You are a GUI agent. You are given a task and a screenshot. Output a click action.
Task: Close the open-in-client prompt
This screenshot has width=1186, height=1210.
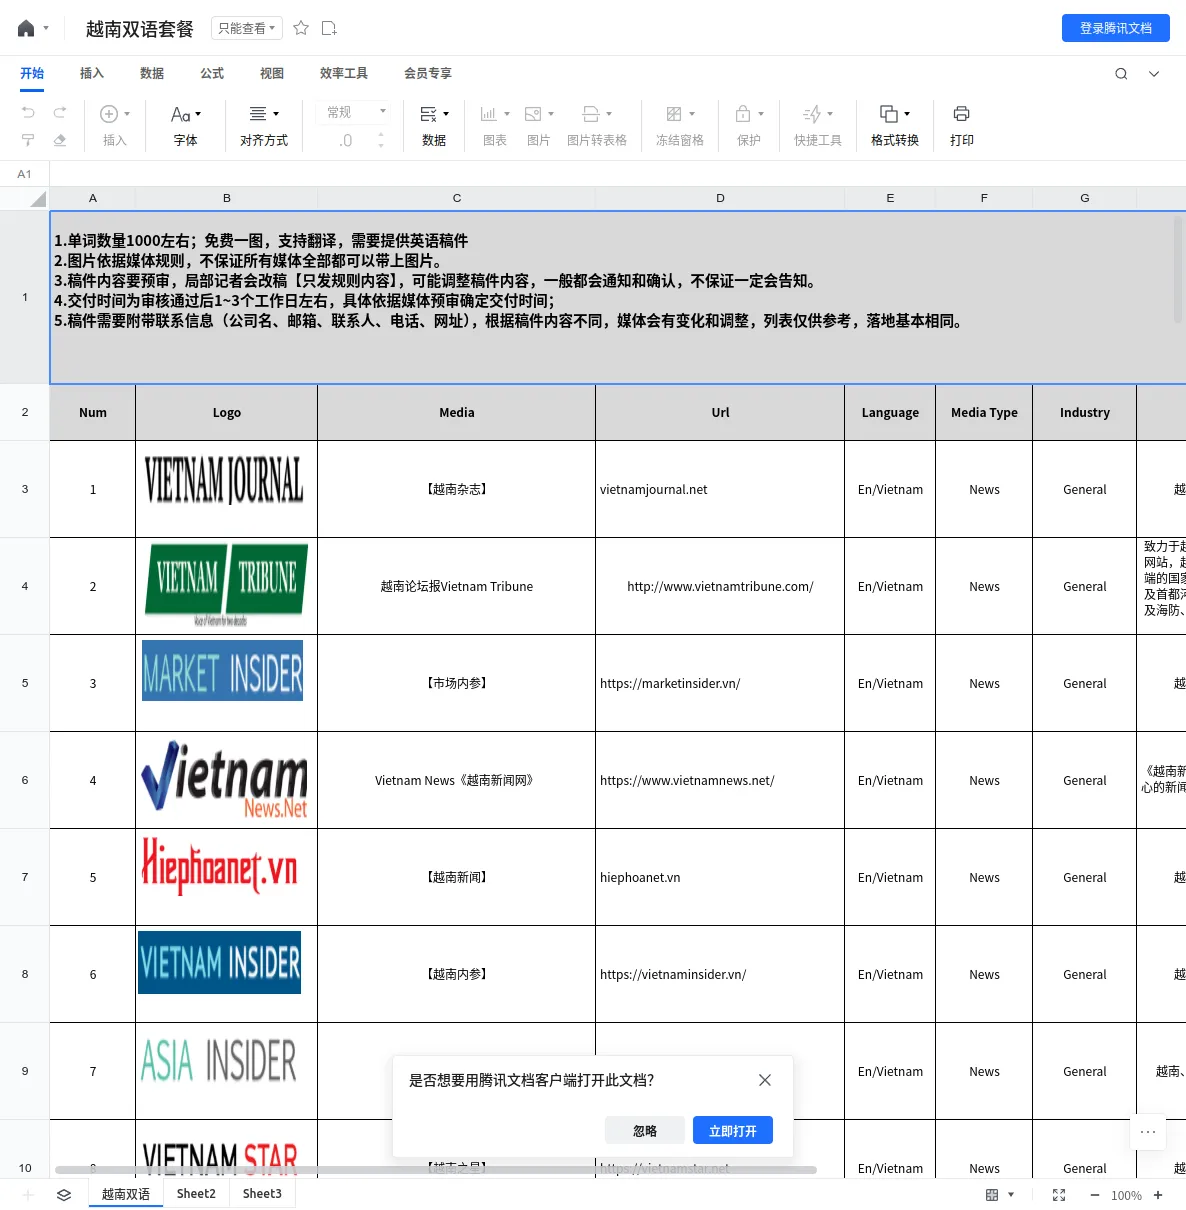coord(765,1080)
